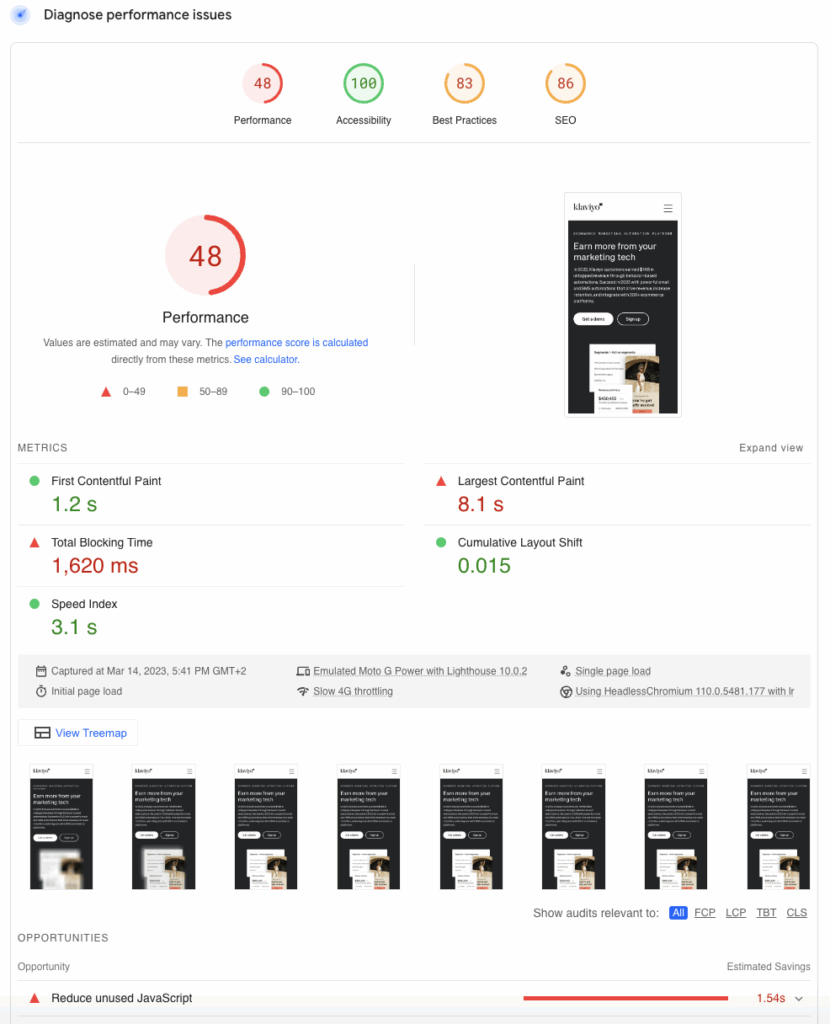The height and width of the screenshot is (1024, 830).
Task: Click the Initial page load text
Action: click(86, 691)
